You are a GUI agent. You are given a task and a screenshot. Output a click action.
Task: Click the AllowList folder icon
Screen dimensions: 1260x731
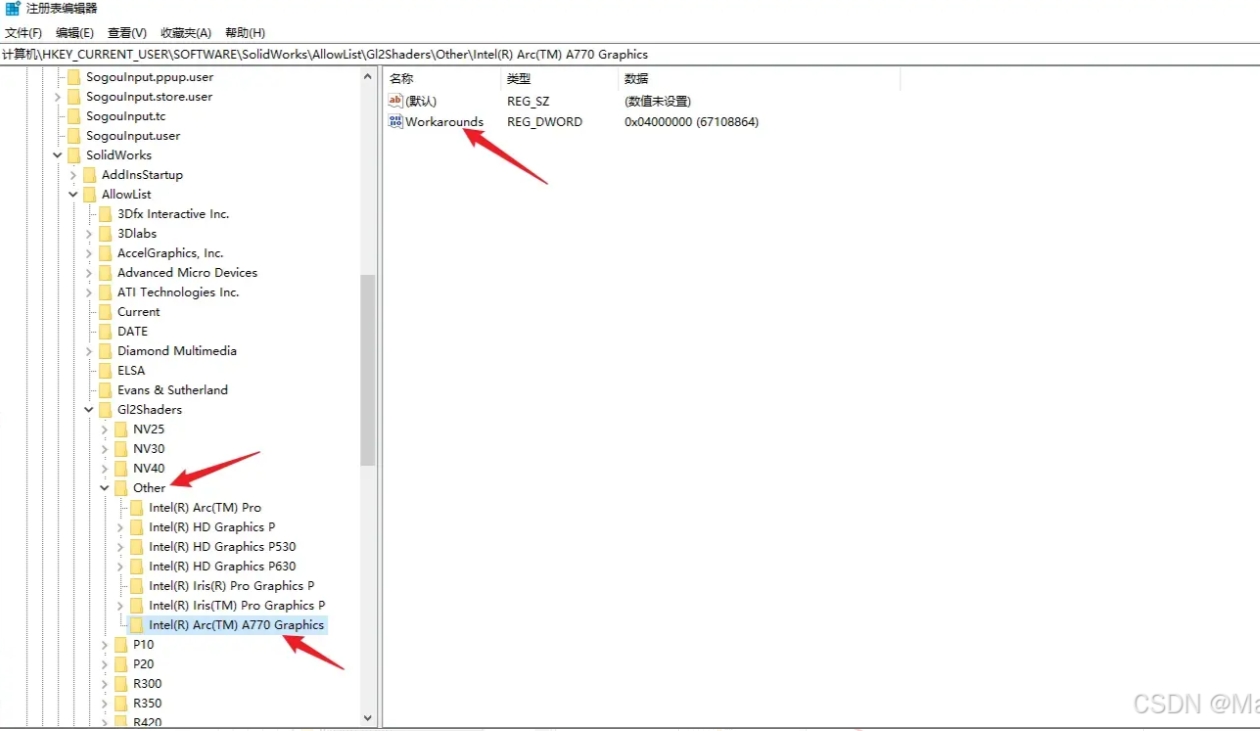(x=89, y=194)
